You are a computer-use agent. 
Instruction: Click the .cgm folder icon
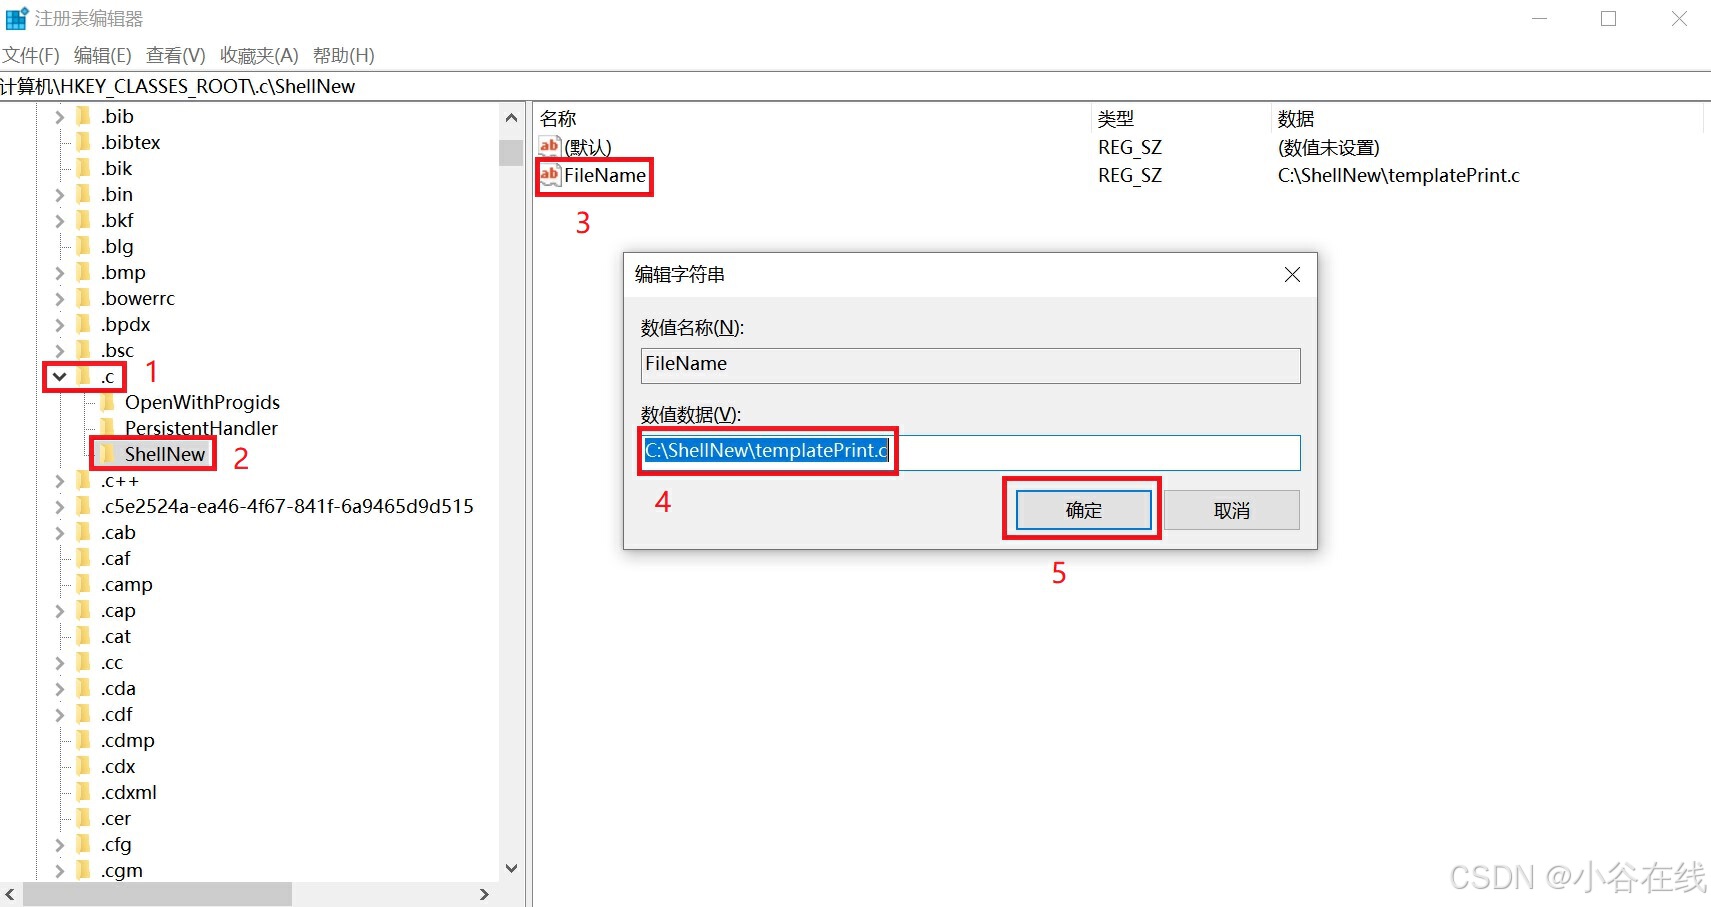point(84,870)
